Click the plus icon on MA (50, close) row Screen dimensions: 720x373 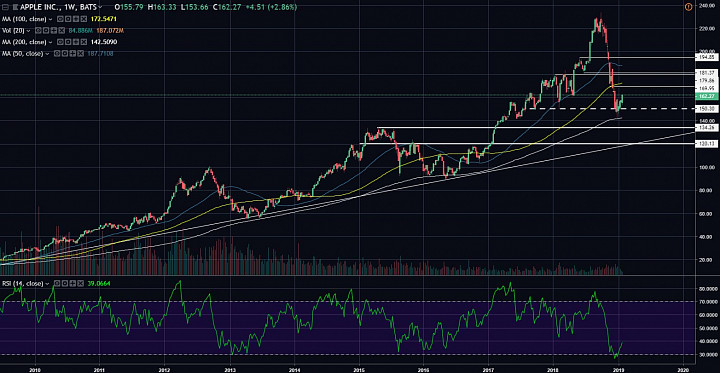(x=73, y=54)
